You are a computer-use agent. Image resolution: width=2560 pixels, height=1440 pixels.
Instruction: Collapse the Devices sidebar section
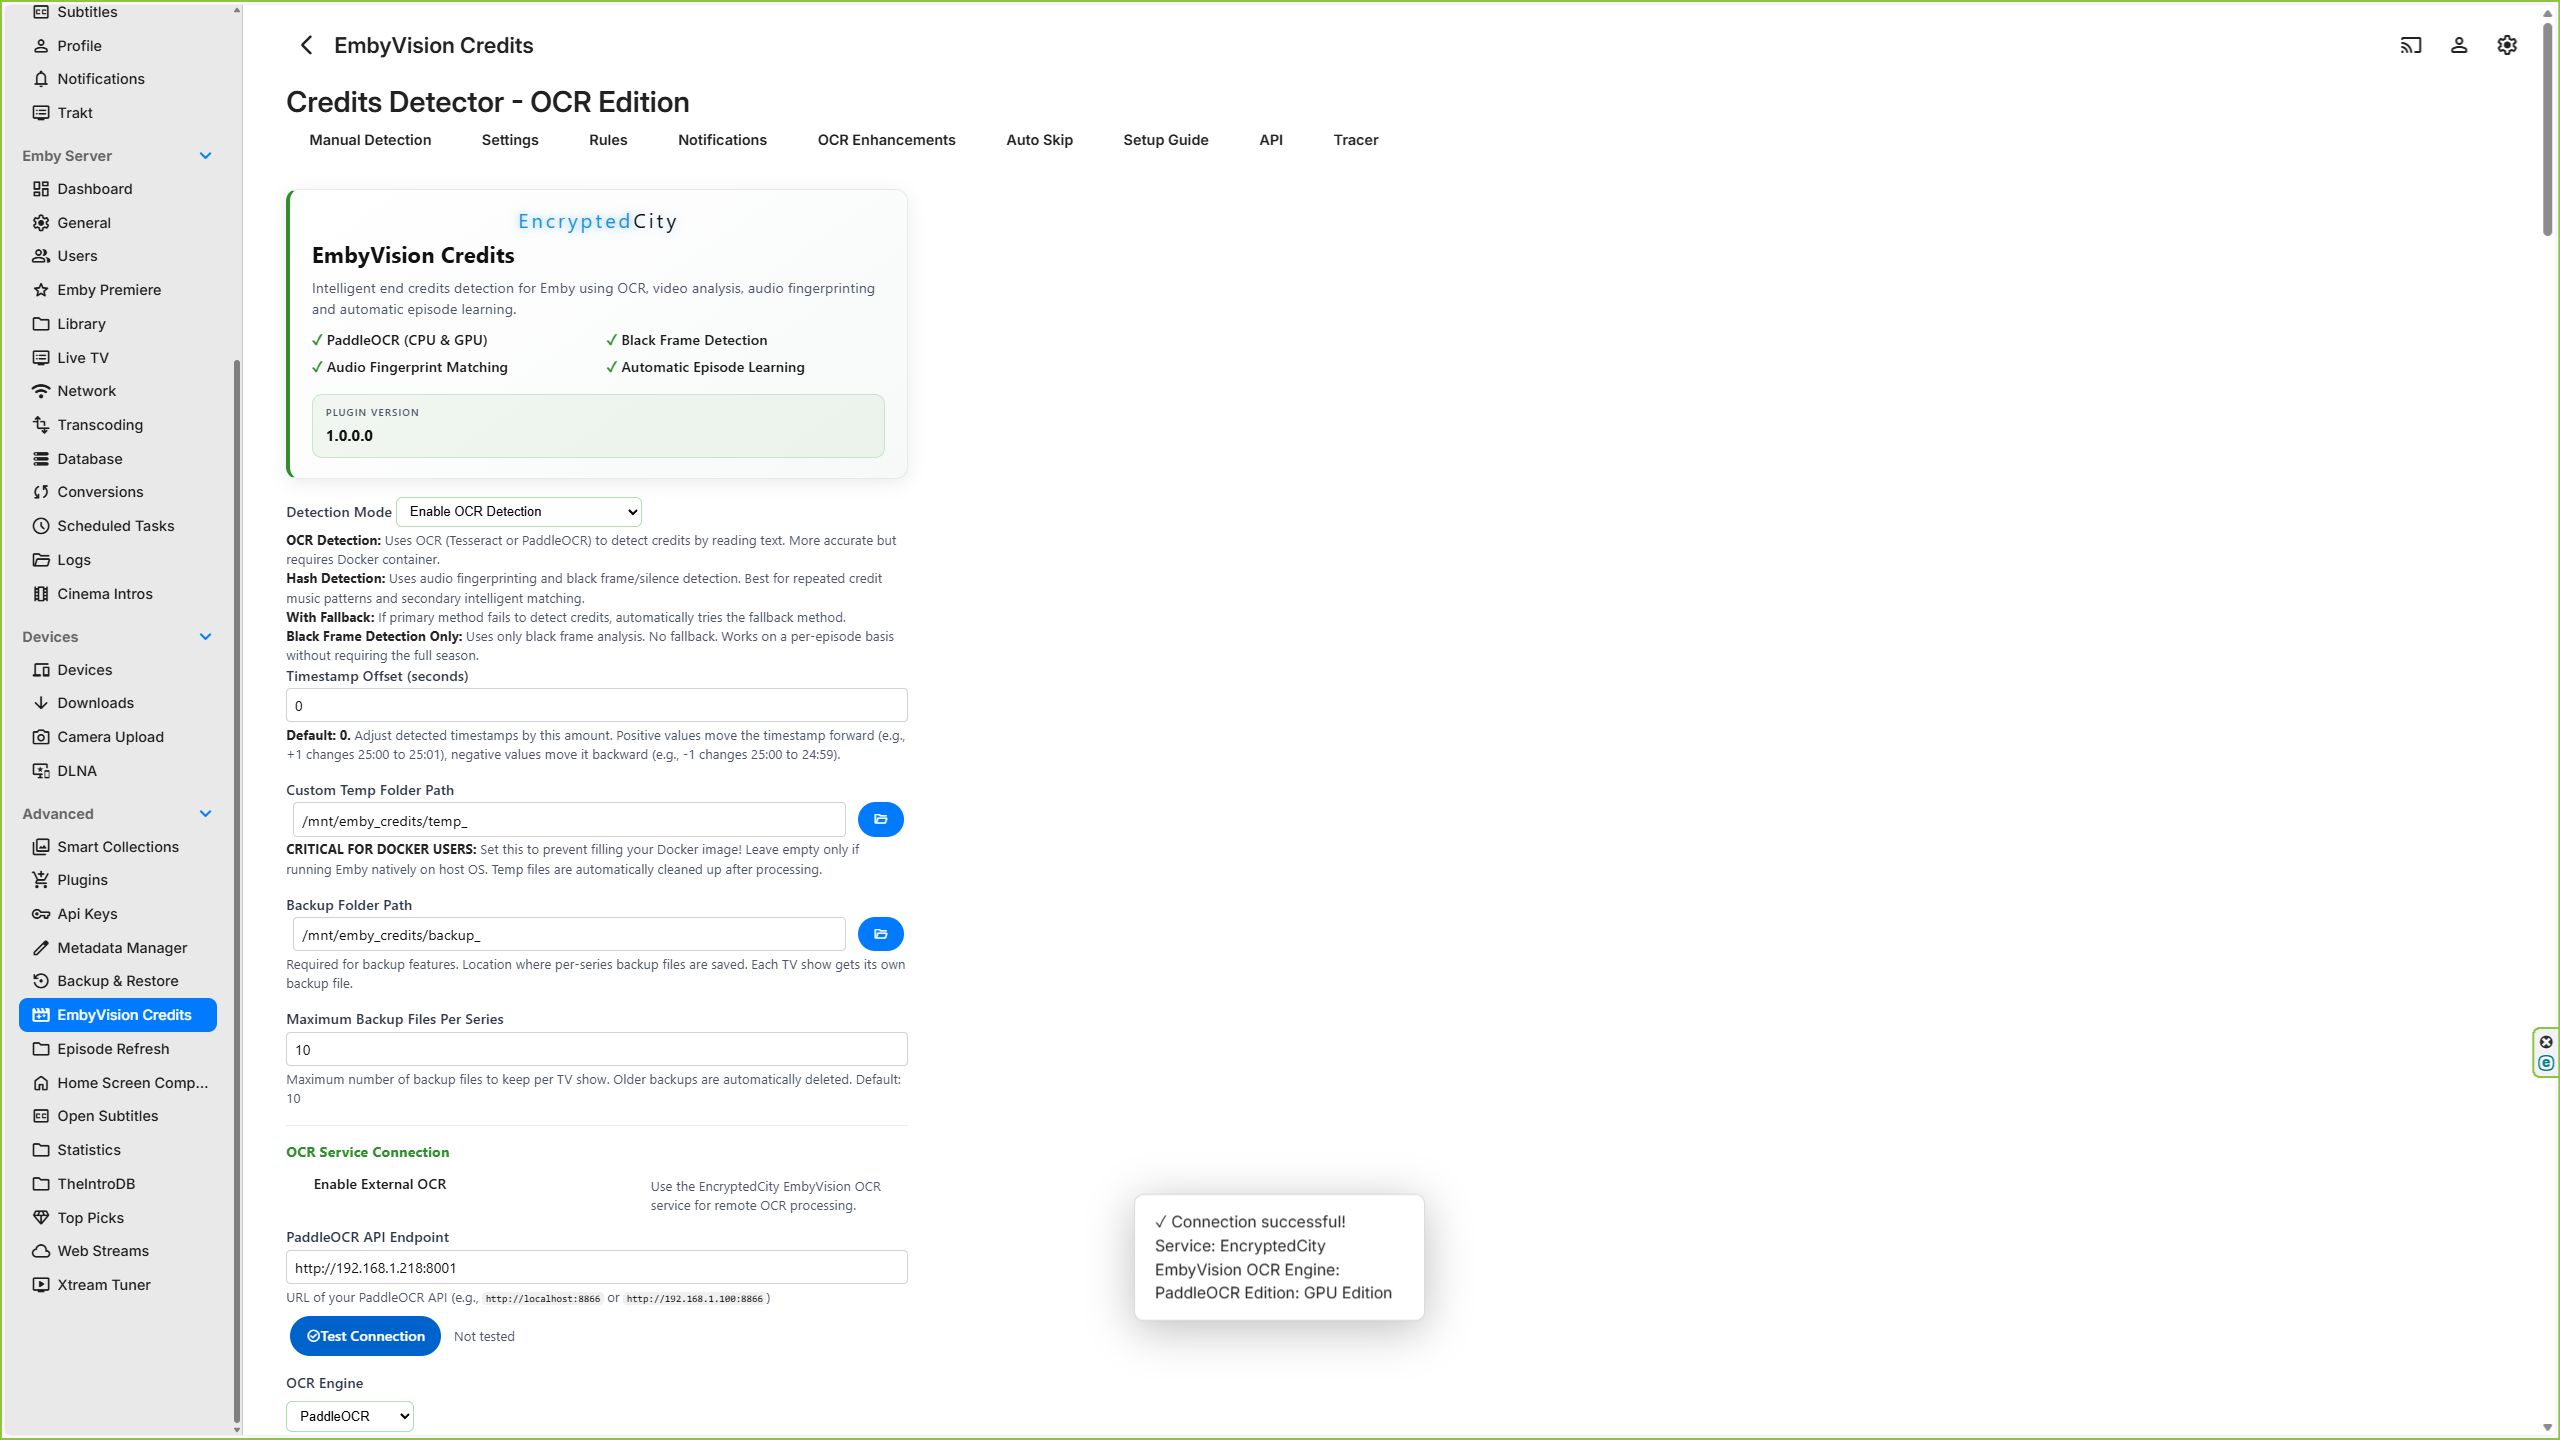(x=206, y=637)
